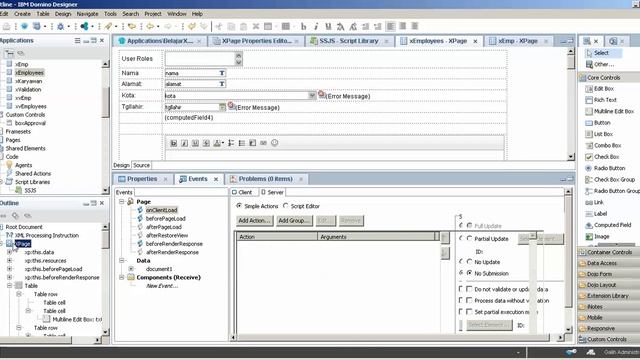Click the Add Action... button
Image resolution: width=640 pixels, height=360 pixels.
click(x=254, y=221)
